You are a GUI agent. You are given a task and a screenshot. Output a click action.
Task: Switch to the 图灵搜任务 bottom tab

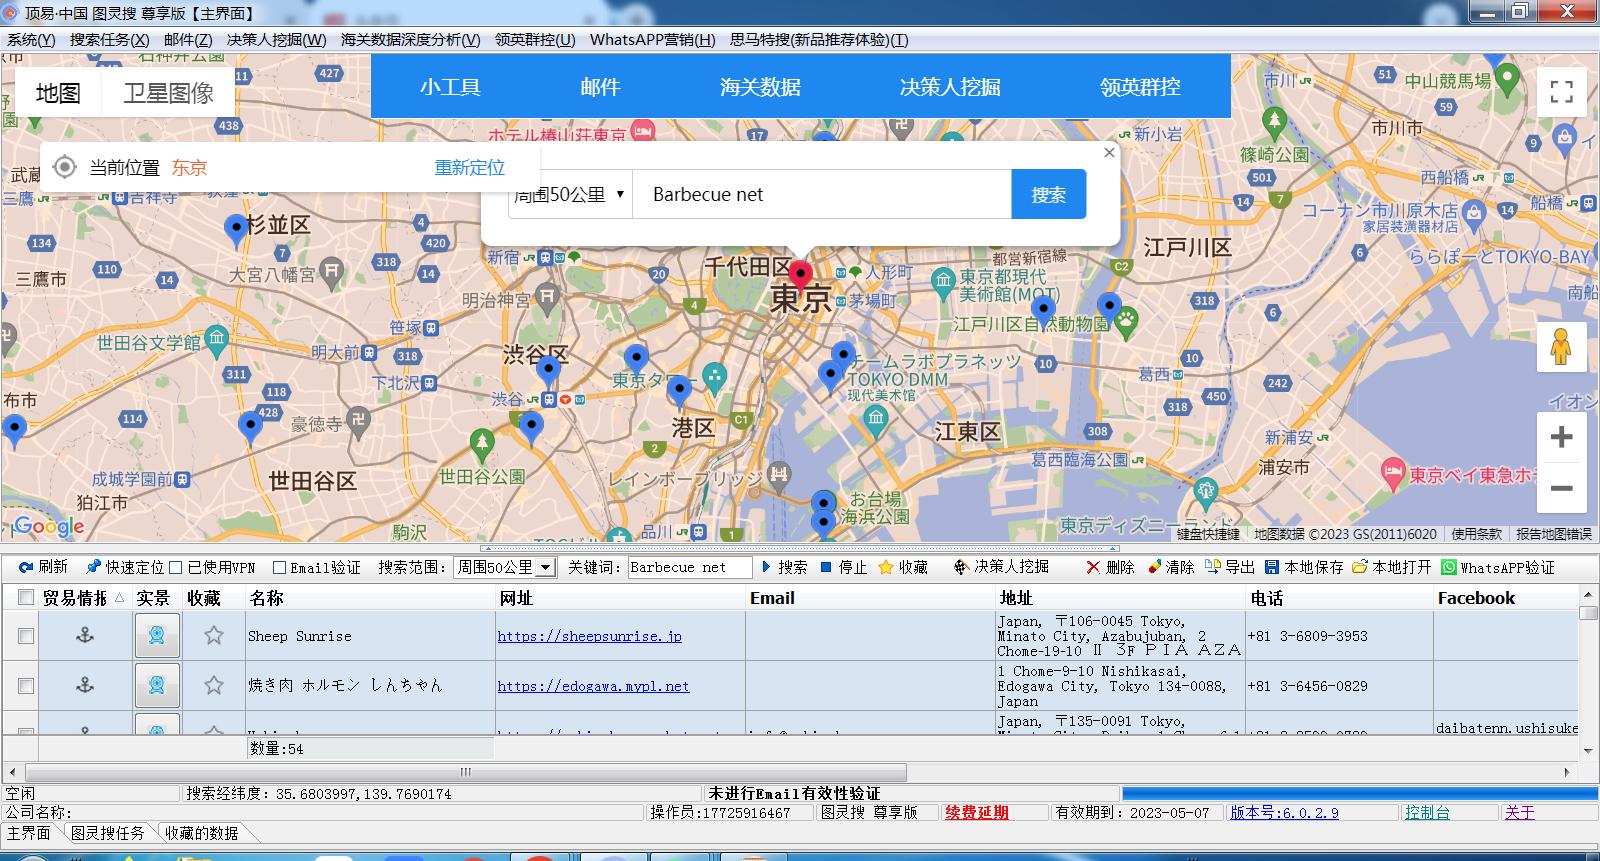(107, 833)
